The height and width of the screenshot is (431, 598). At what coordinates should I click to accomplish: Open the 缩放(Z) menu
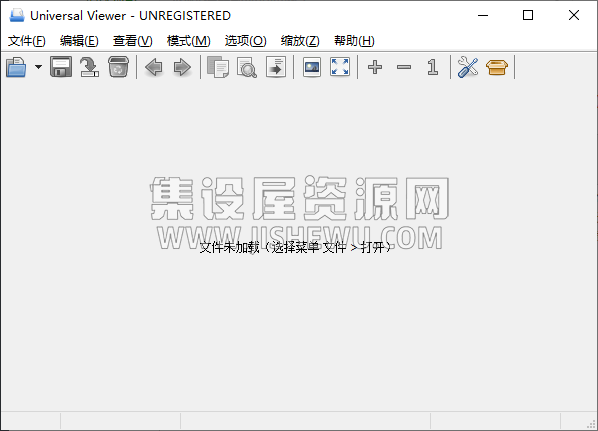[300, 40]
